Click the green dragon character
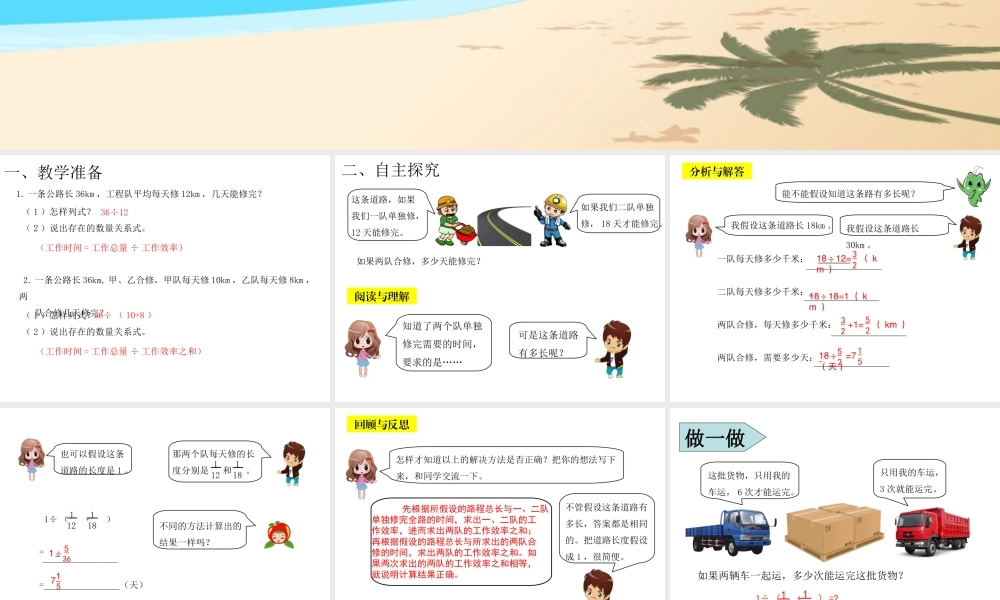Viewport: 1000px width, 600px height. click(974, 186)
